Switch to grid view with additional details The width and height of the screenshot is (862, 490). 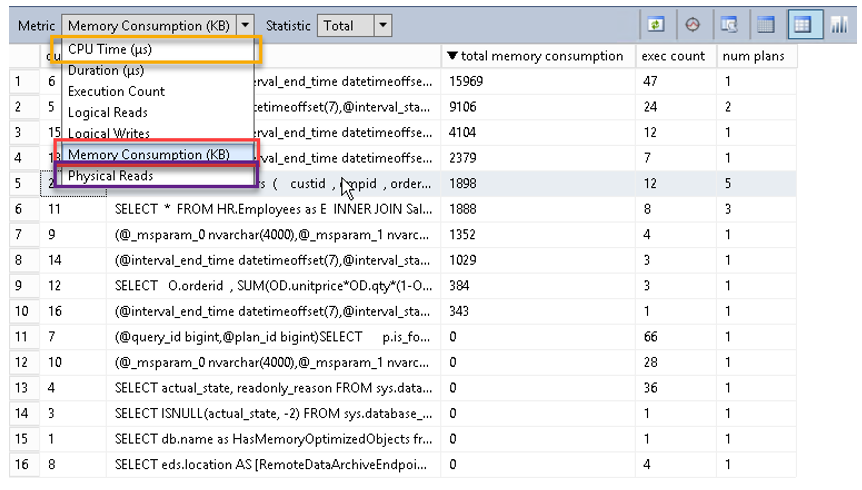tap(765, 26)
